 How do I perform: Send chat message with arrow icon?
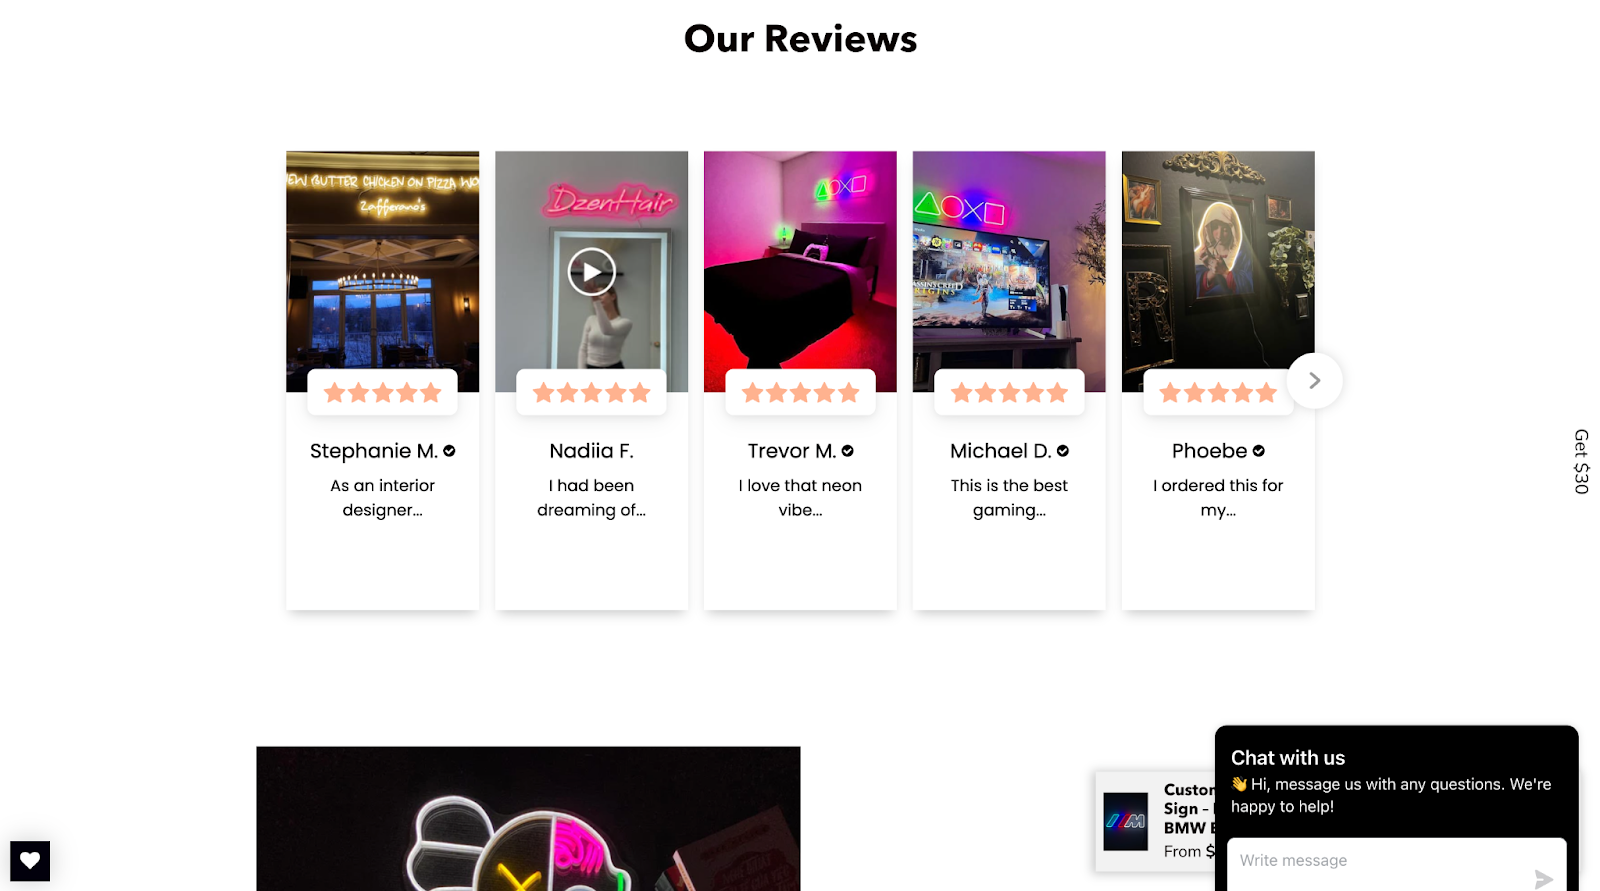pyautogui.click(x=1543, y=879)
